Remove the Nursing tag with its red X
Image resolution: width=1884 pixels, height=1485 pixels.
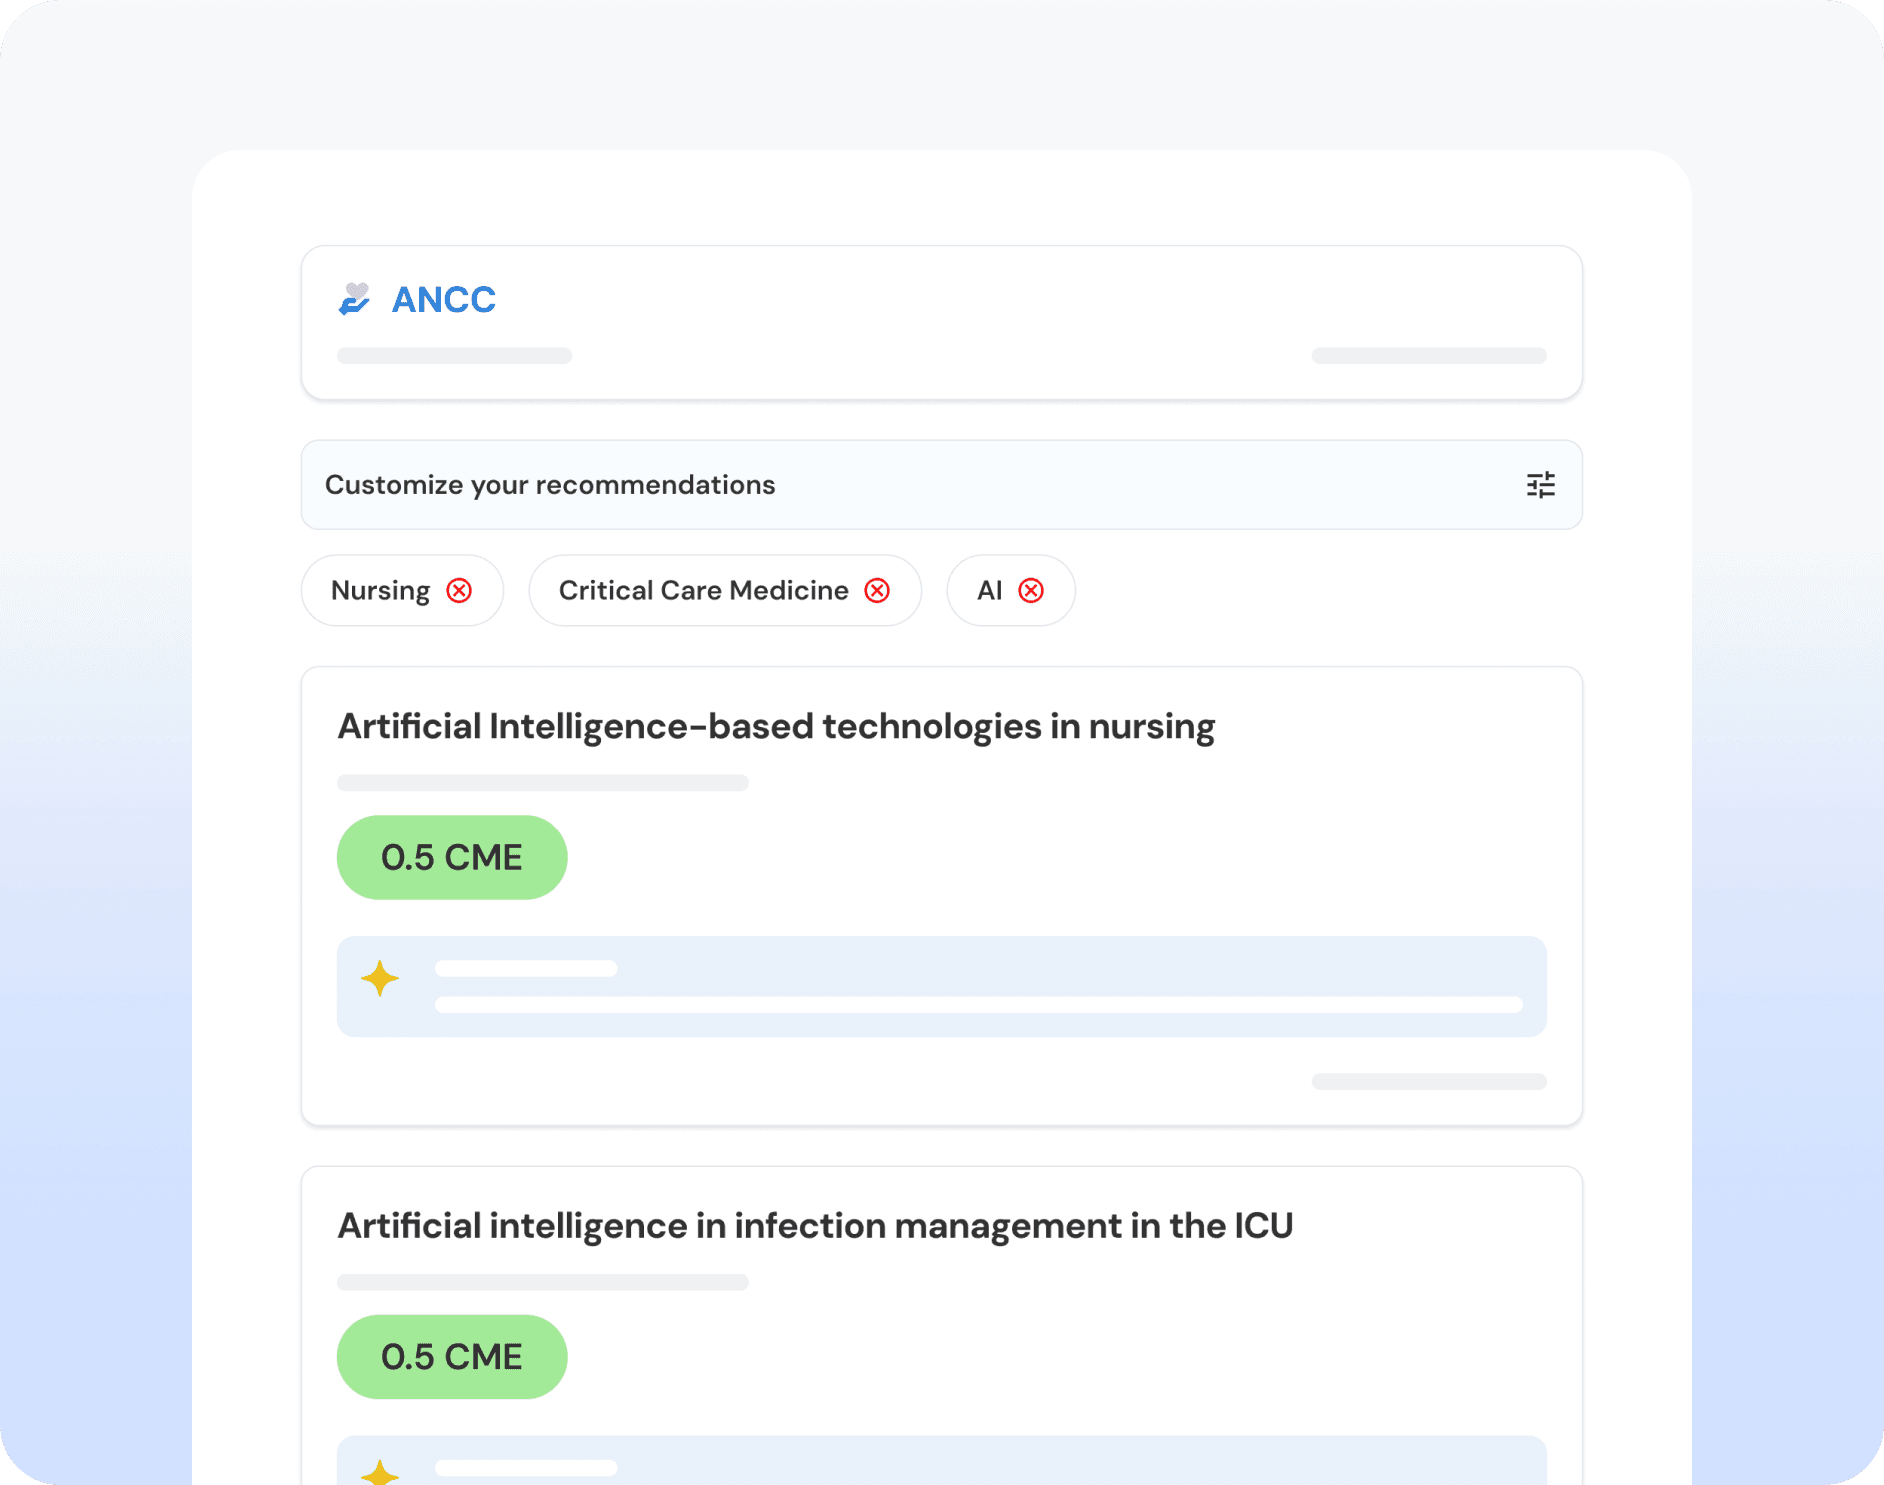[x=459, y=591]
